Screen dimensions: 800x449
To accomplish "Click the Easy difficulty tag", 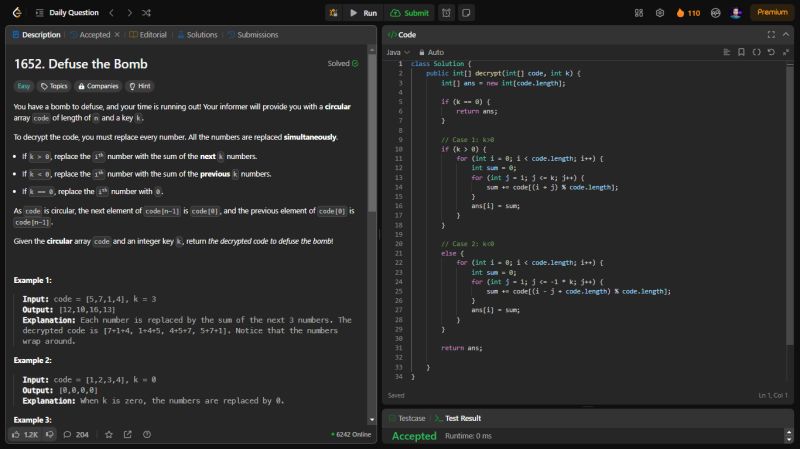I will [23, 86].
